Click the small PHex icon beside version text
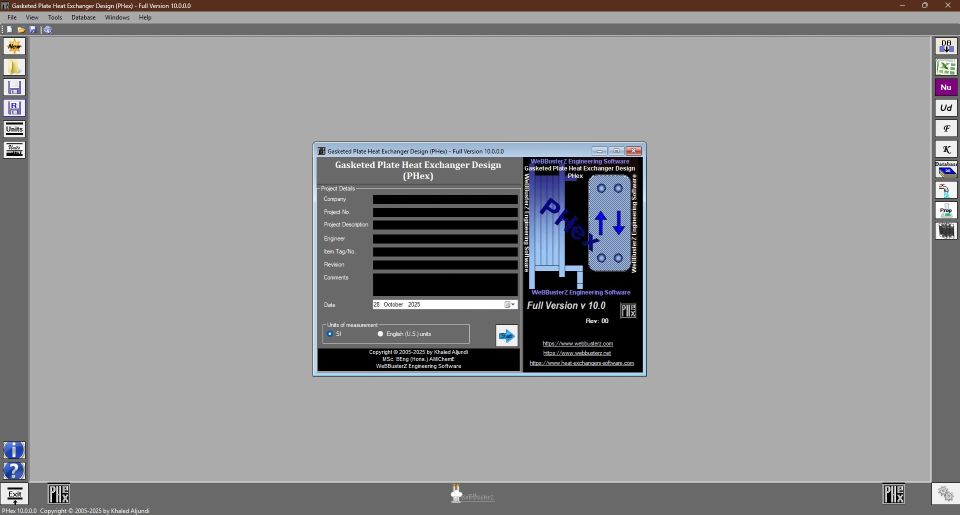This screenshot has width=960, height=515. click(628, 310)
